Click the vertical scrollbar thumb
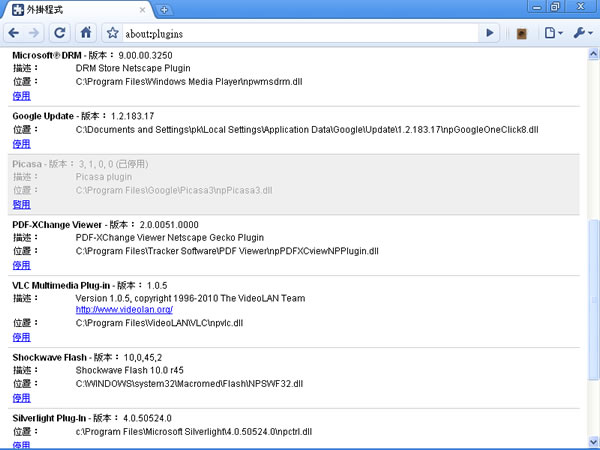 pos(593,299)
